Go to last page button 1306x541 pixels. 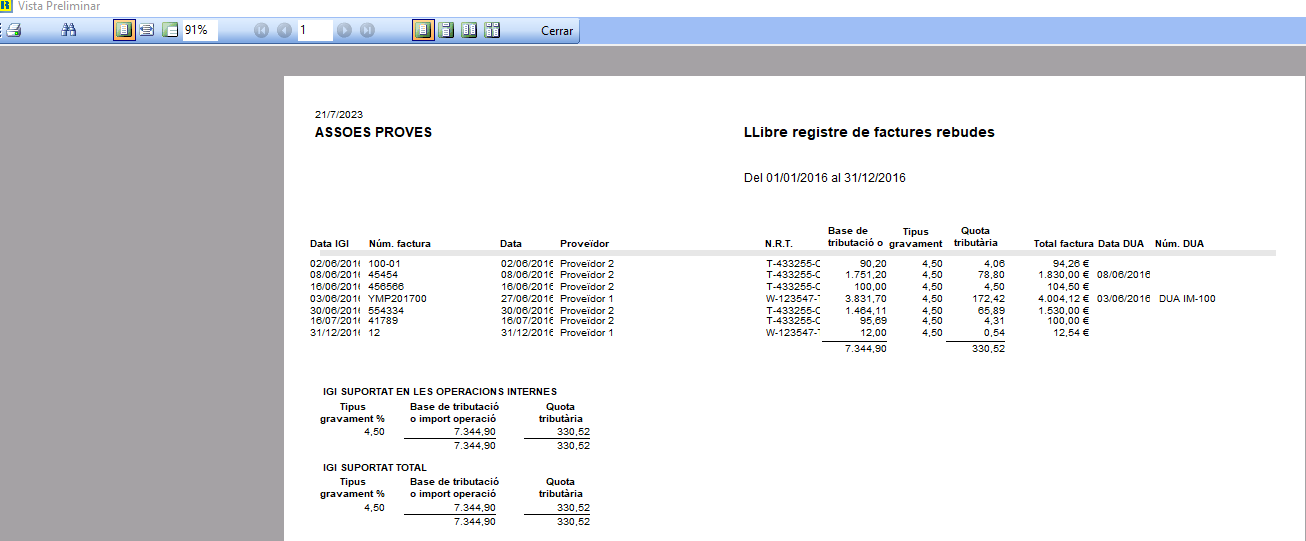click(x=367, y=30)
